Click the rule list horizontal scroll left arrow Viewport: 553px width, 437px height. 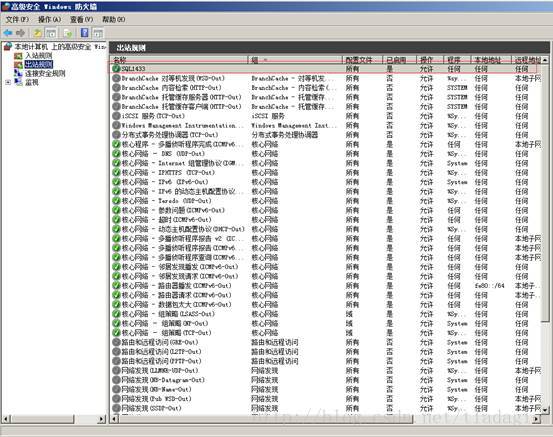[x=114, y=419]
